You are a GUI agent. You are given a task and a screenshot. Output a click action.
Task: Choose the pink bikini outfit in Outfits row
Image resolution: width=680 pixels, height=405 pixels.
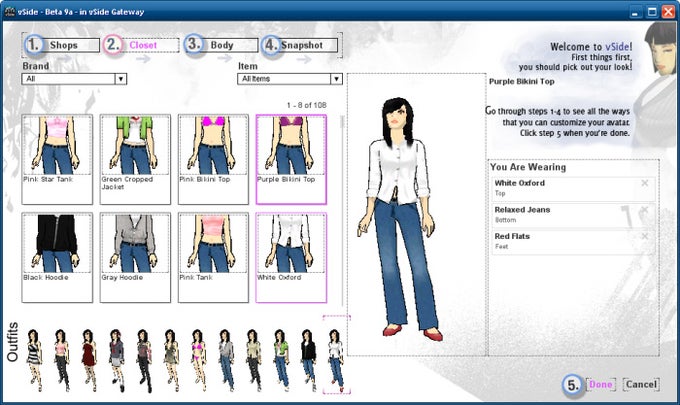tap(198, 360)
